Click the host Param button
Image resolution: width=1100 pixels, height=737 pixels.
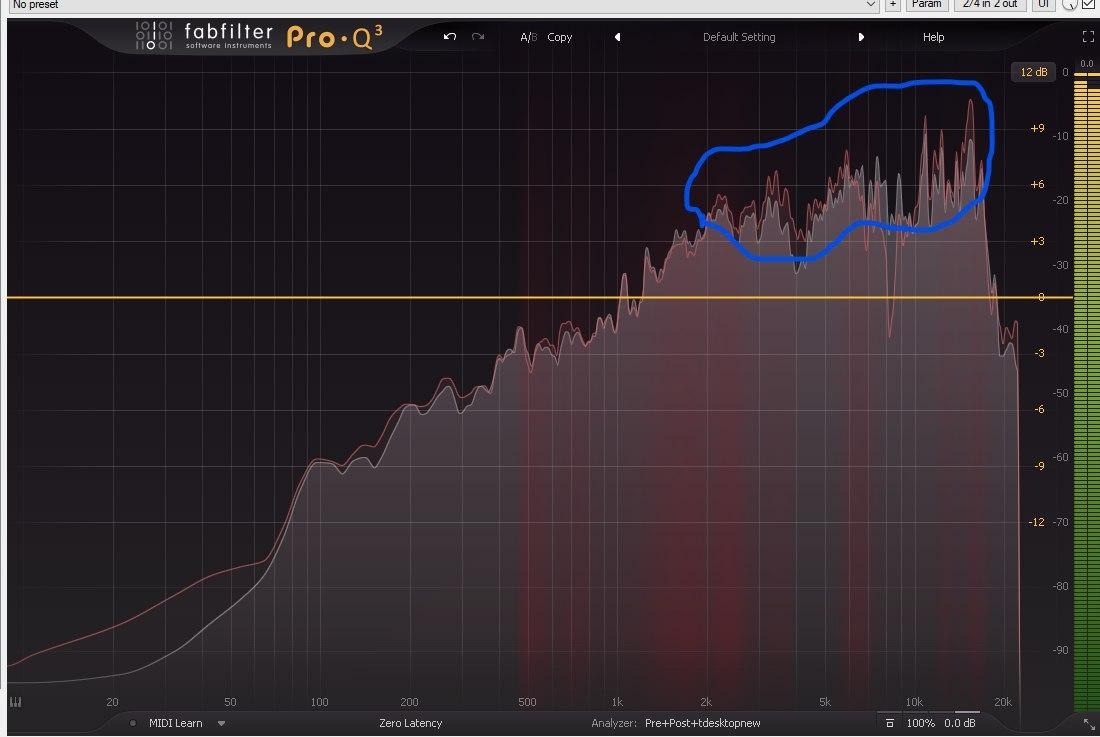(927, 4)
